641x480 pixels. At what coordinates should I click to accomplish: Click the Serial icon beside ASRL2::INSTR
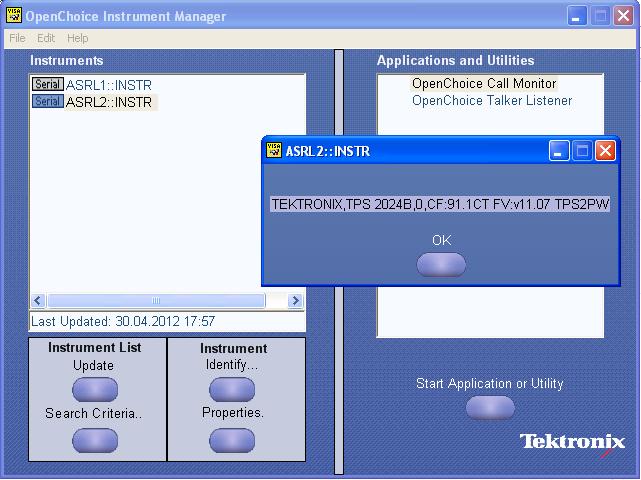[x=48, y=101]
